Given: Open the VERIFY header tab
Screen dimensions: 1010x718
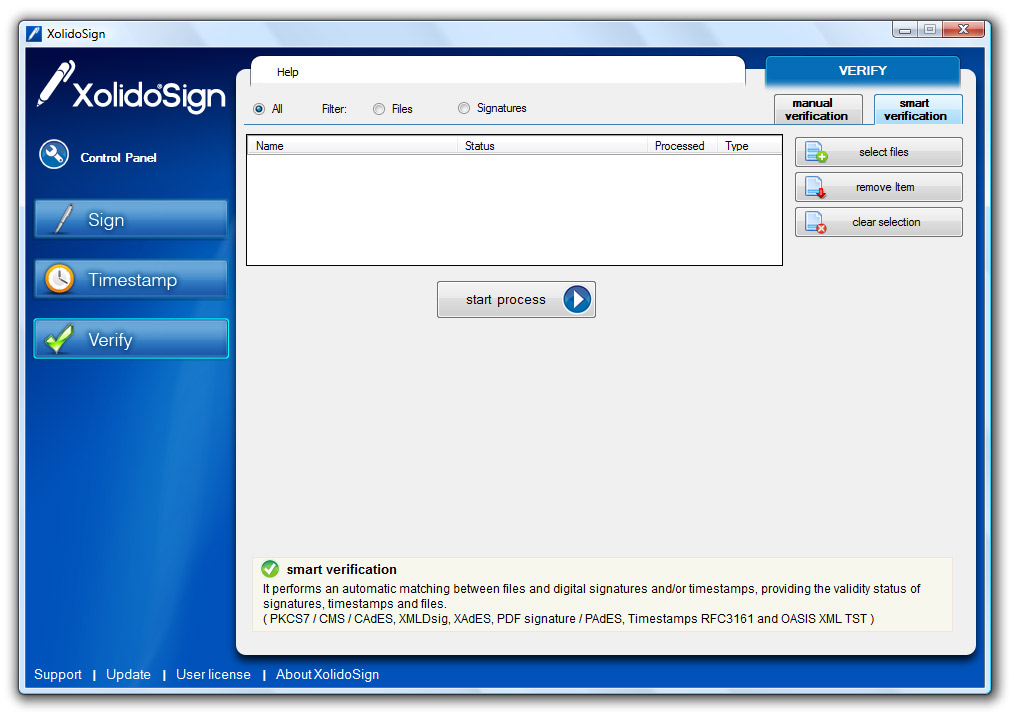Looking at the screenshot, I should click(x=862, y=71).
